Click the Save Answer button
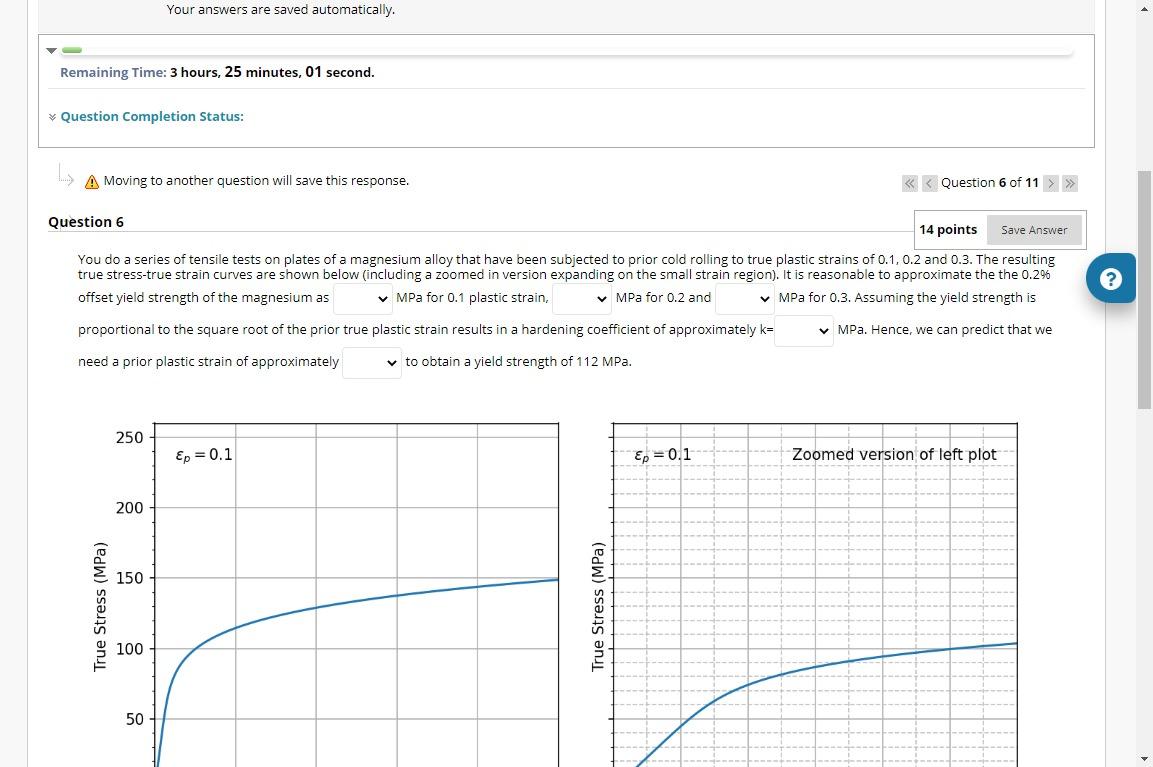 click(x=1034, y=229)
